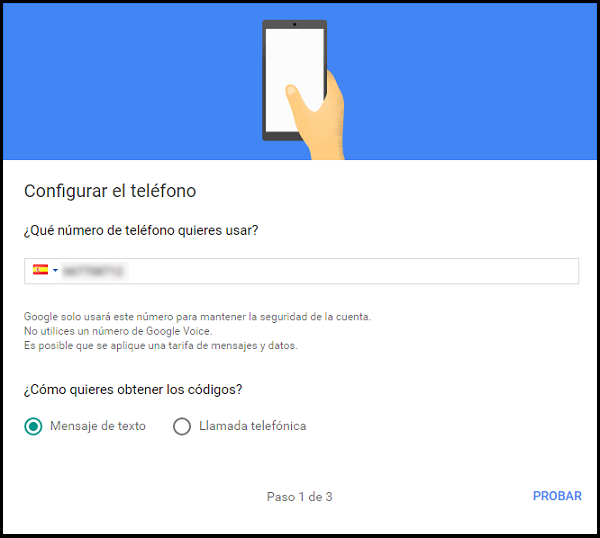This screenshot has width=600, height=538.
Task: Select the Llamada telefónica radio button
Action: [182, 426]
